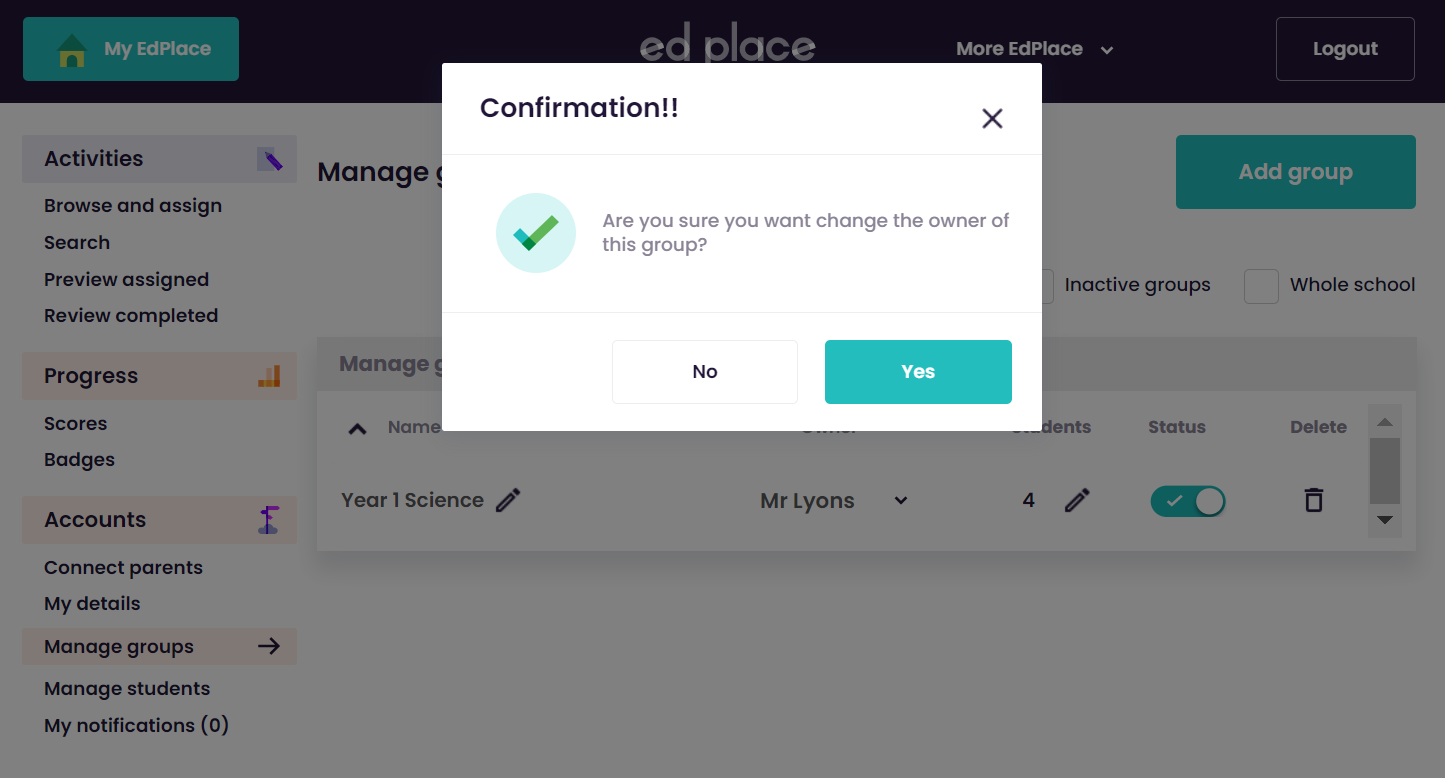Close the Confirmation dialog with X
The width and height of the screenshot is (1445, 778).
(x=992, y=118)
